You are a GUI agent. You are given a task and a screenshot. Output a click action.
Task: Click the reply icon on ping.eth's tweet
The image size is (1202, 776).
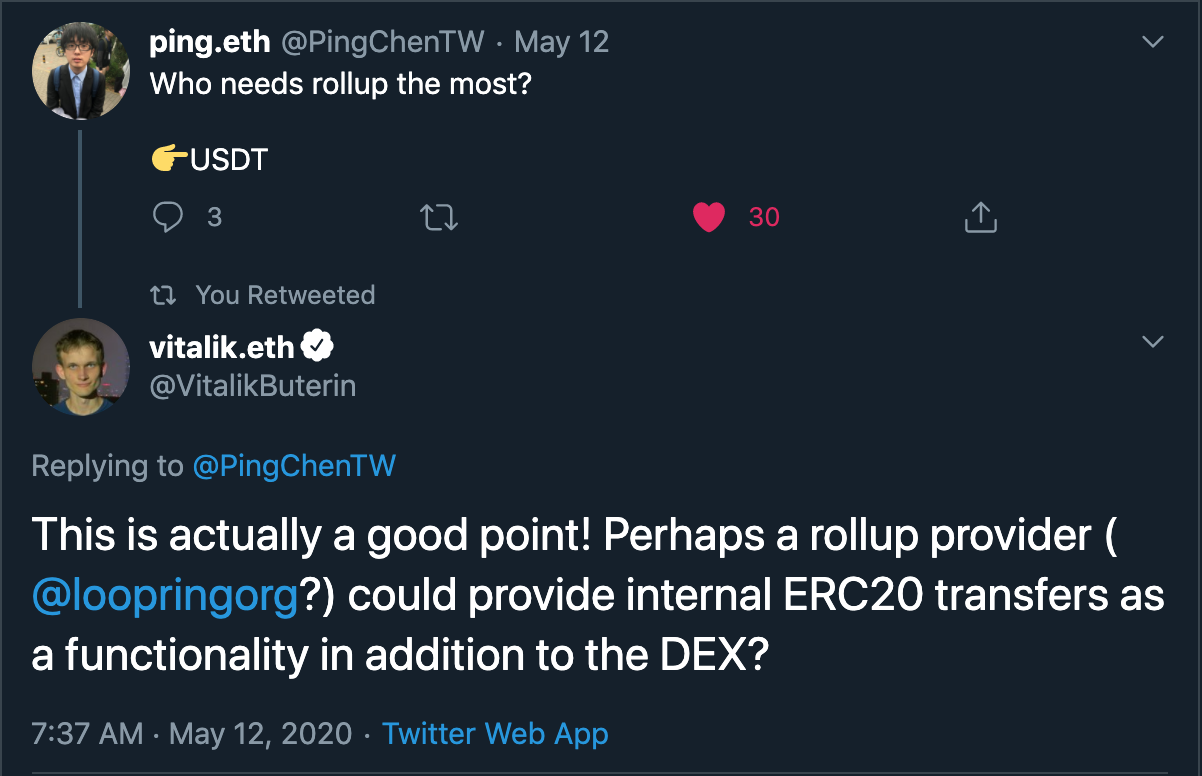tap(169, 217)
